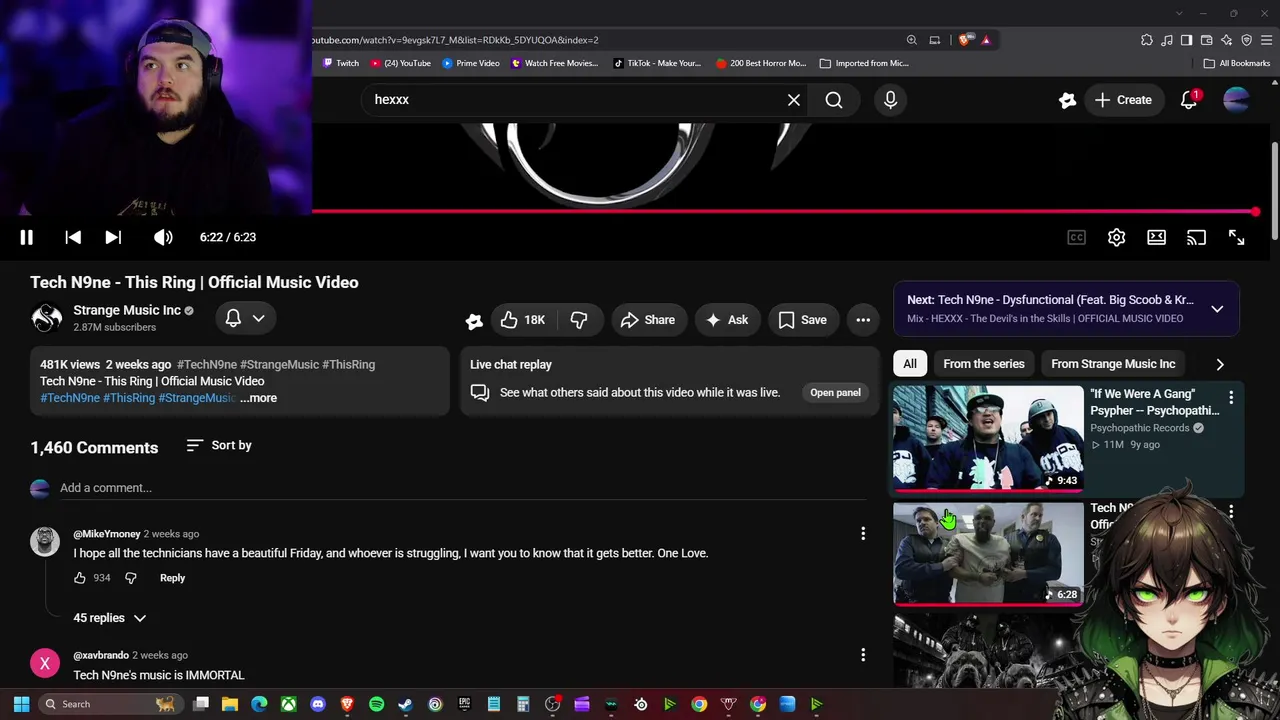Click the Ask button below the video
This screenshot has width=1280, height=720.
(x=727, y=320)
